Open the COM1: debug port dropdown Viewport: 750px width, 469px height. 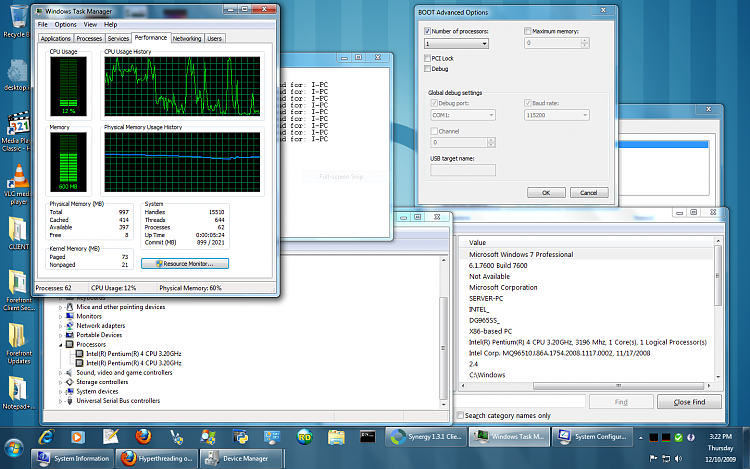[x=463, y=115]
